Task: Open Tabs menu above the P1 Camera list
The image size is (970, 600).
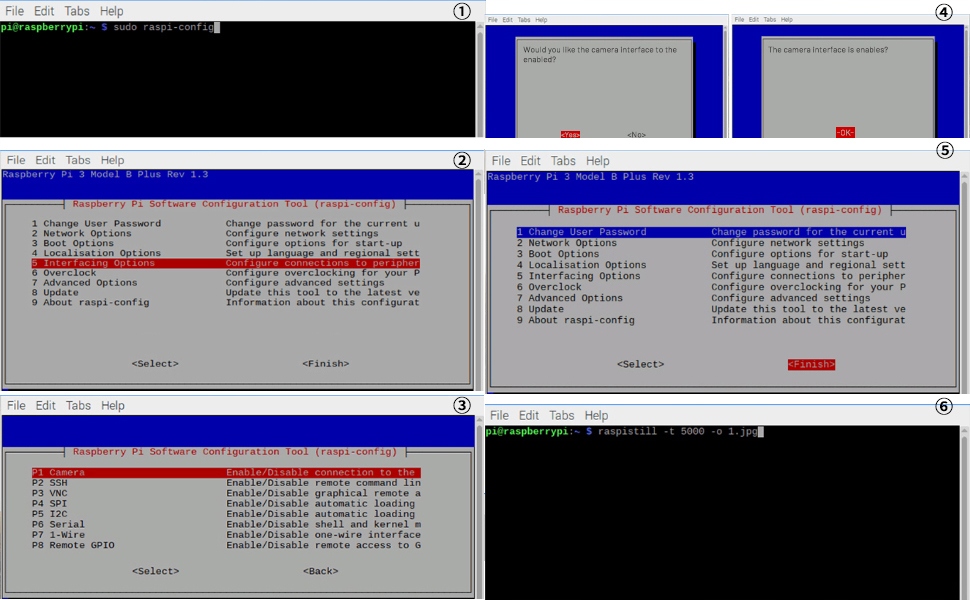Action: click(x=78, y=406)
